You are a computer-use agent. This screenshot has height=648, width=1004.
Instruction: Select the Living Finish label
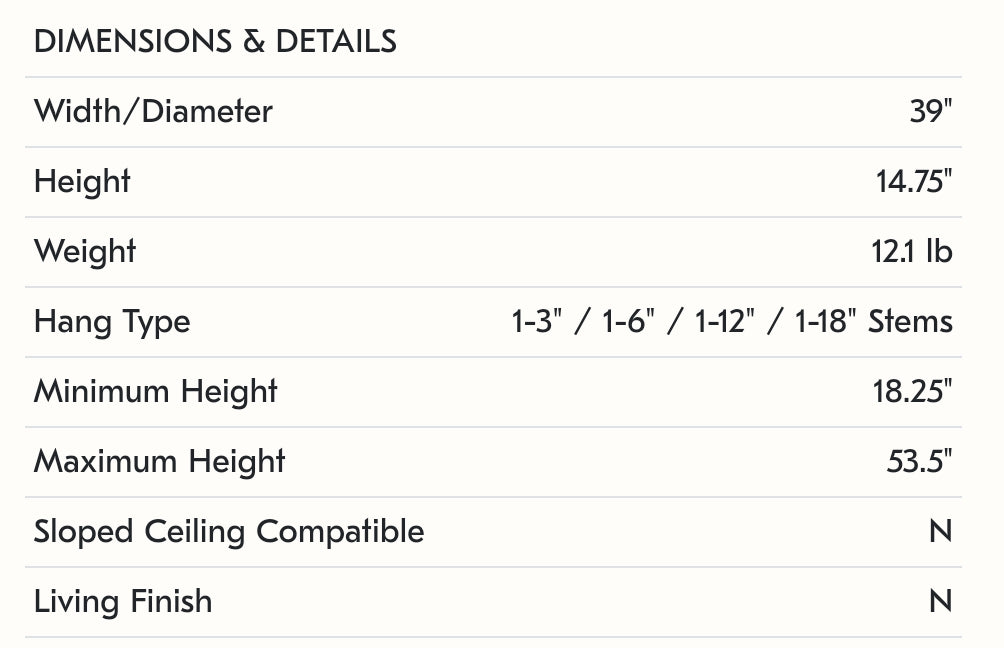click(x=123, y=601)
